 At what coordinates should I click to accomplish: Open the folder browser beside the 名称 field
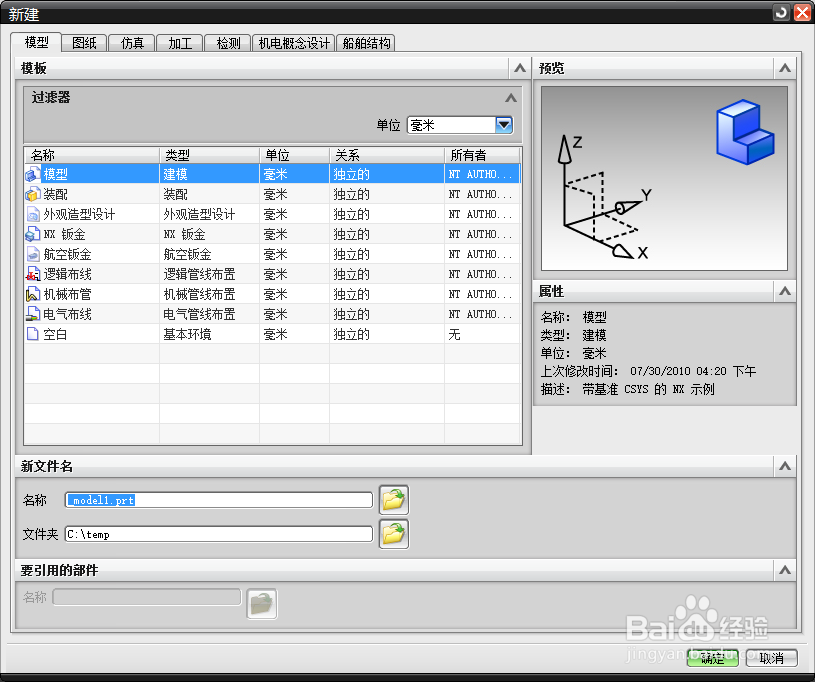[x=393, y=499]
